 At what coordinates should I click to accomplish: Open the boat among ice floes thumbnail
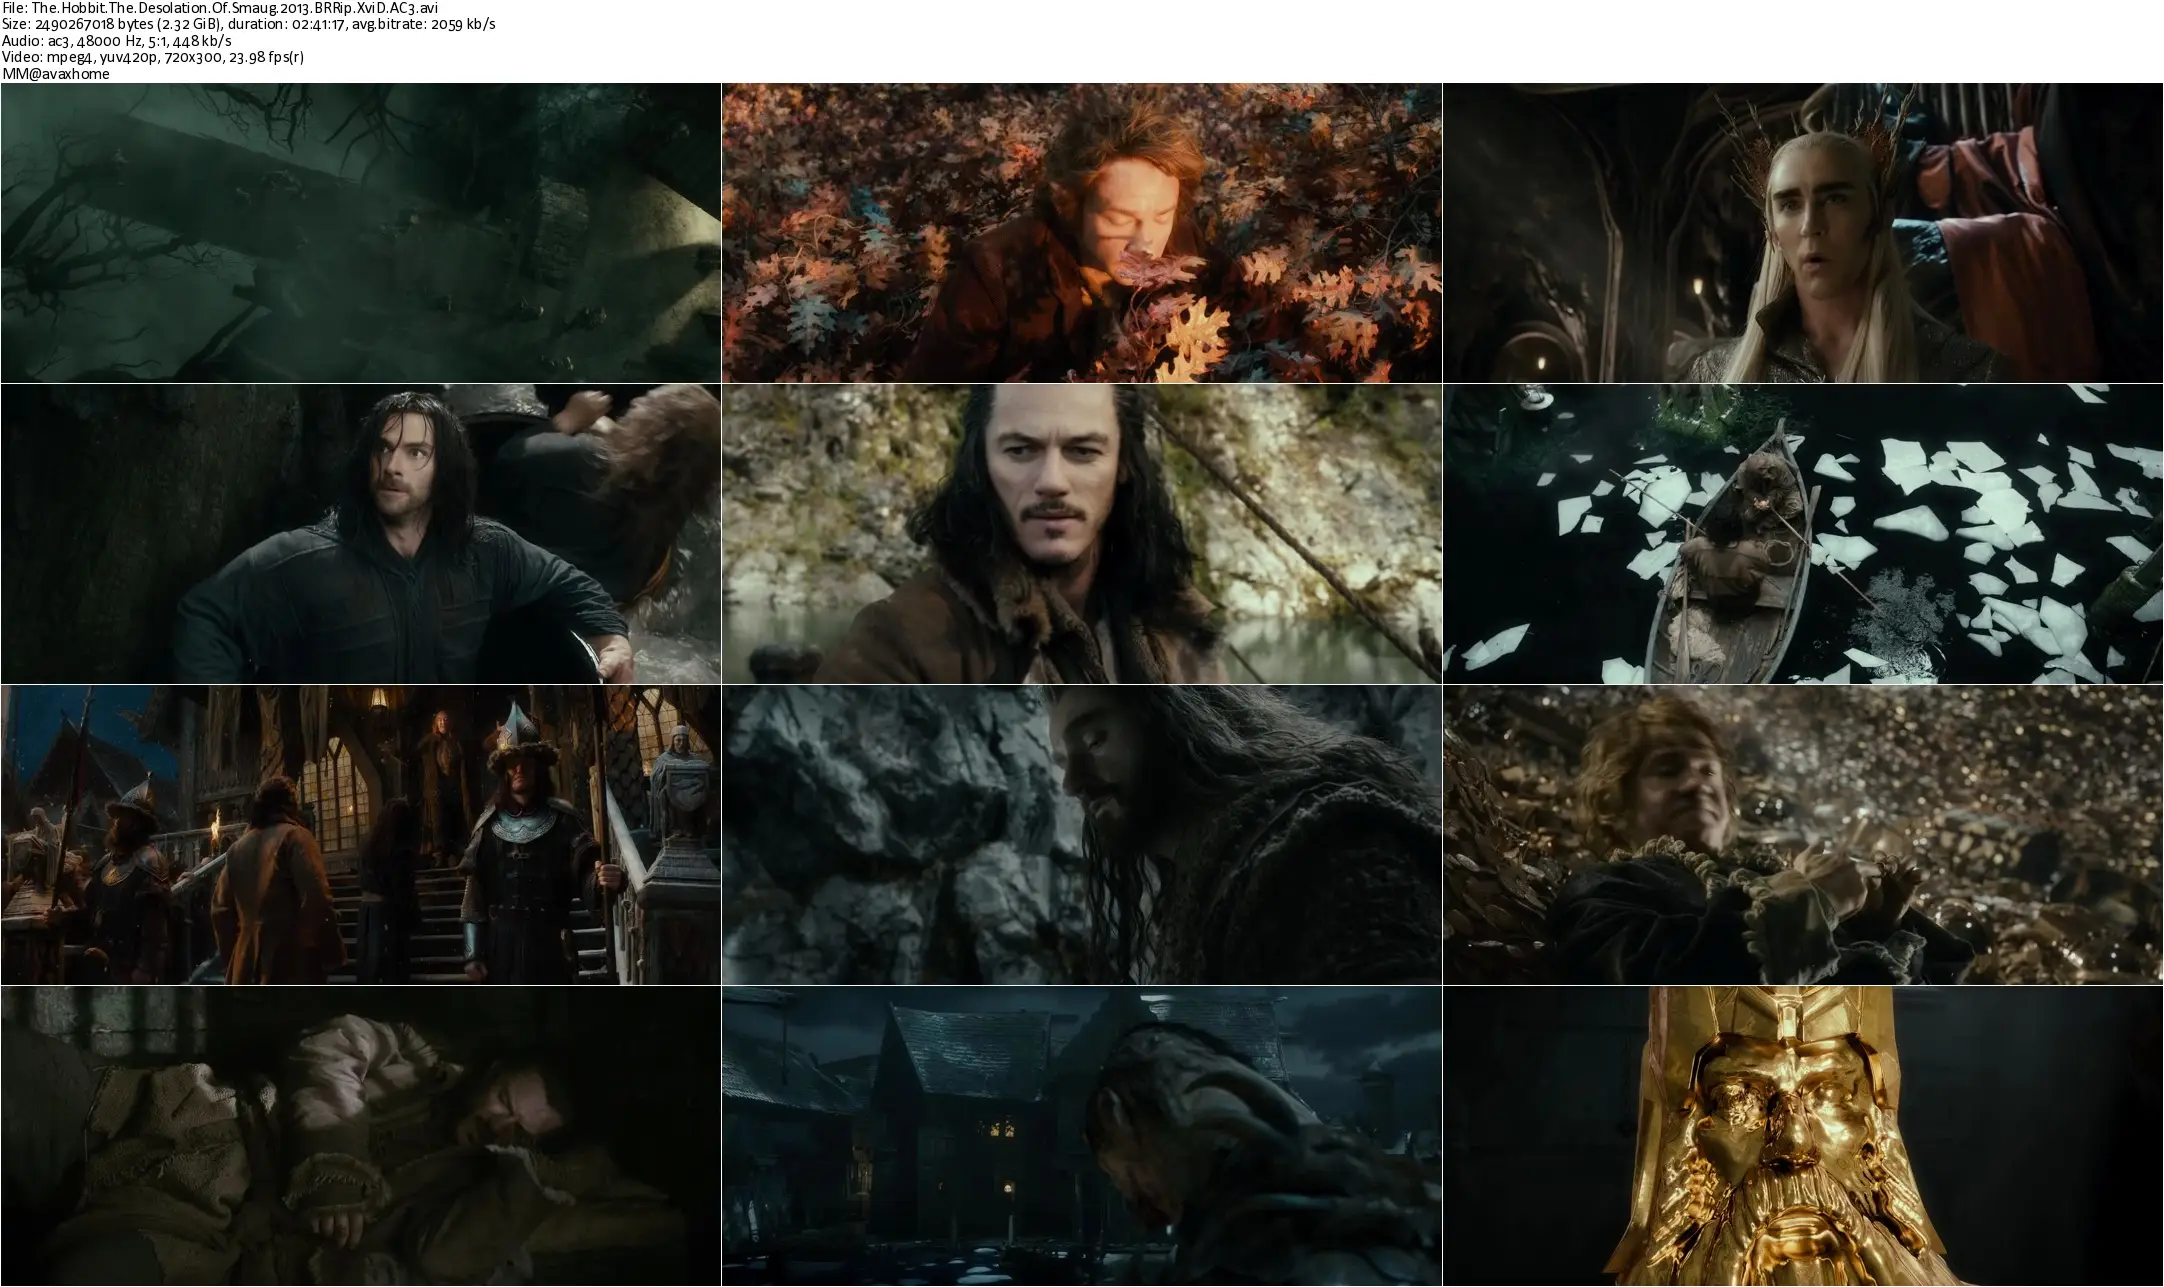point(1803,534)
